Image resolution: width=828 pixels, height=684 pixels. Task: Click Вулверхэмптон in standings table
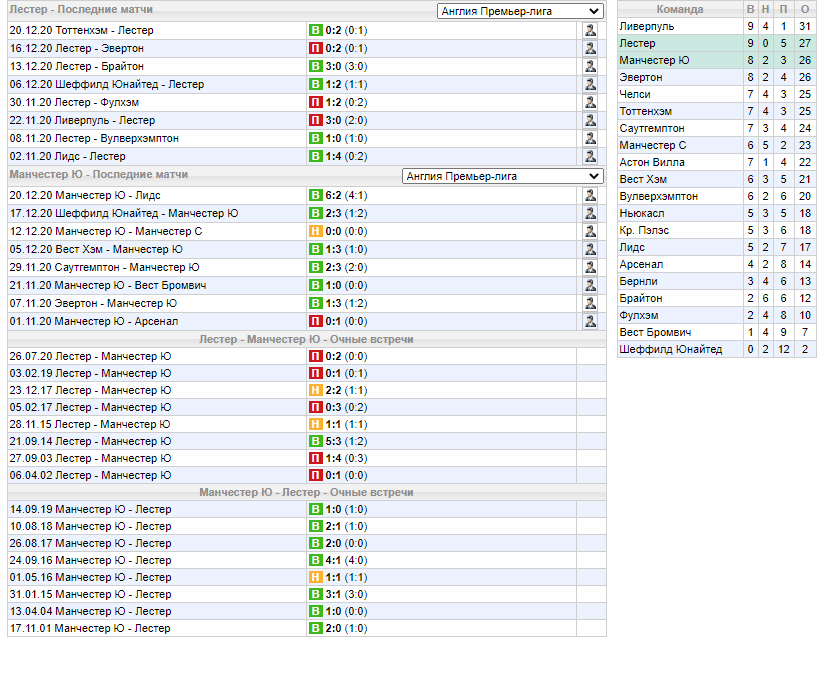point(658,196)
